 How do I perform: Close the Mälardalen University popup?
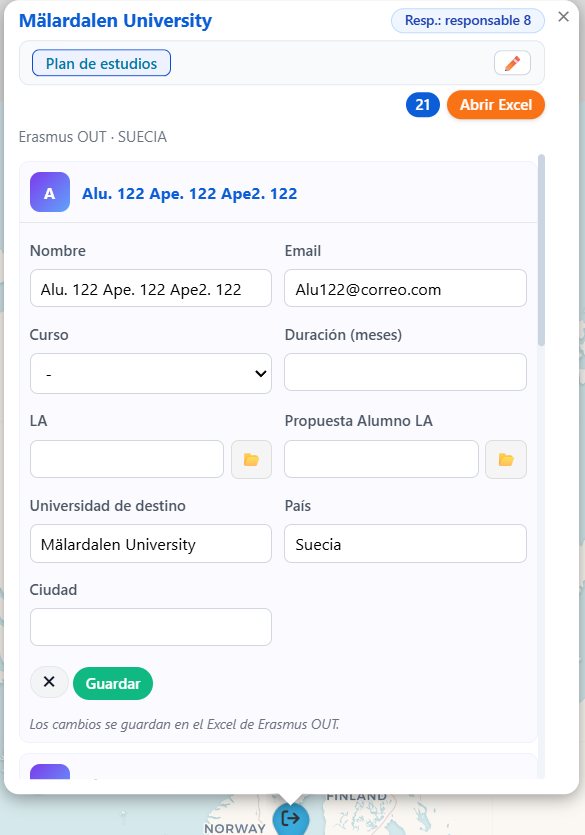[563, 17]
